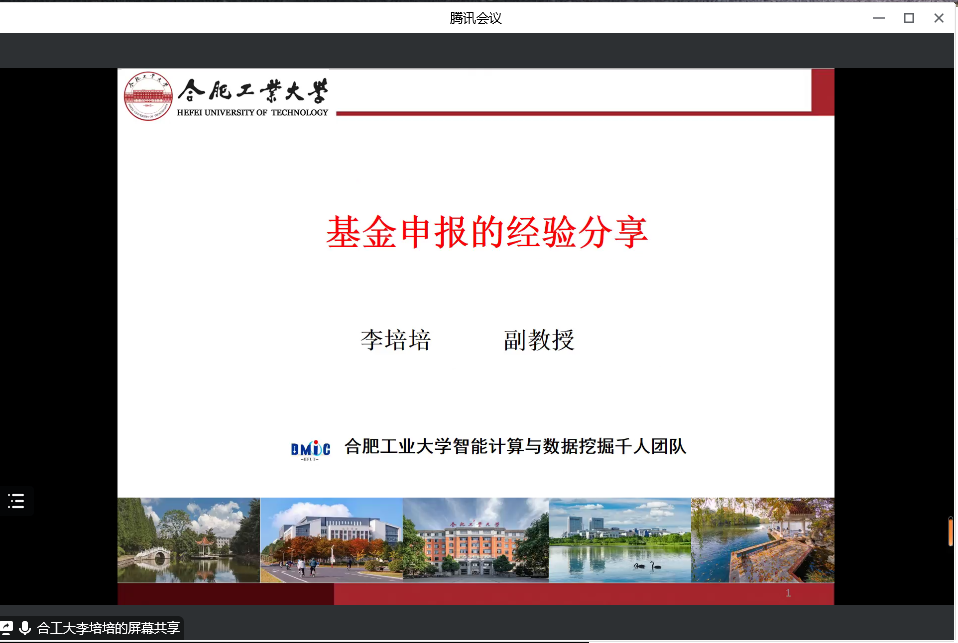The width and height of the screenshot is (958, 643).
Task: Click the 合肥工业大学智能计算与数据挖掘千人团队 text
Action: coord(515,447)
